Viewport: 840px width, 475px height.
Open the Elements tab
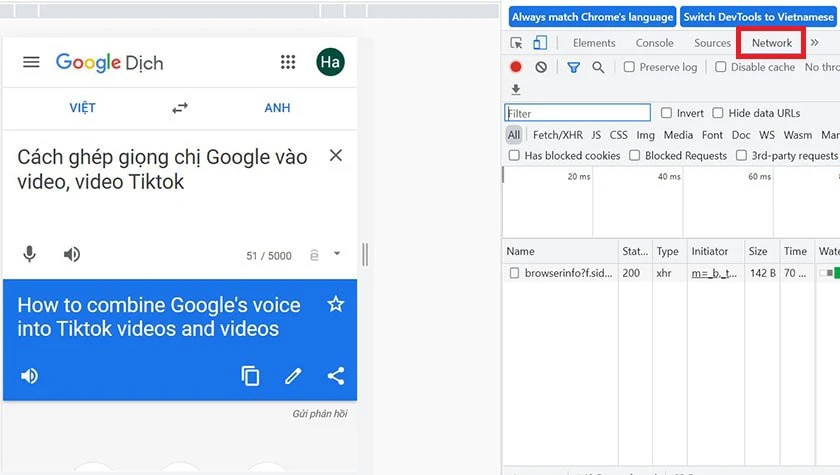(x=594, y=43)
